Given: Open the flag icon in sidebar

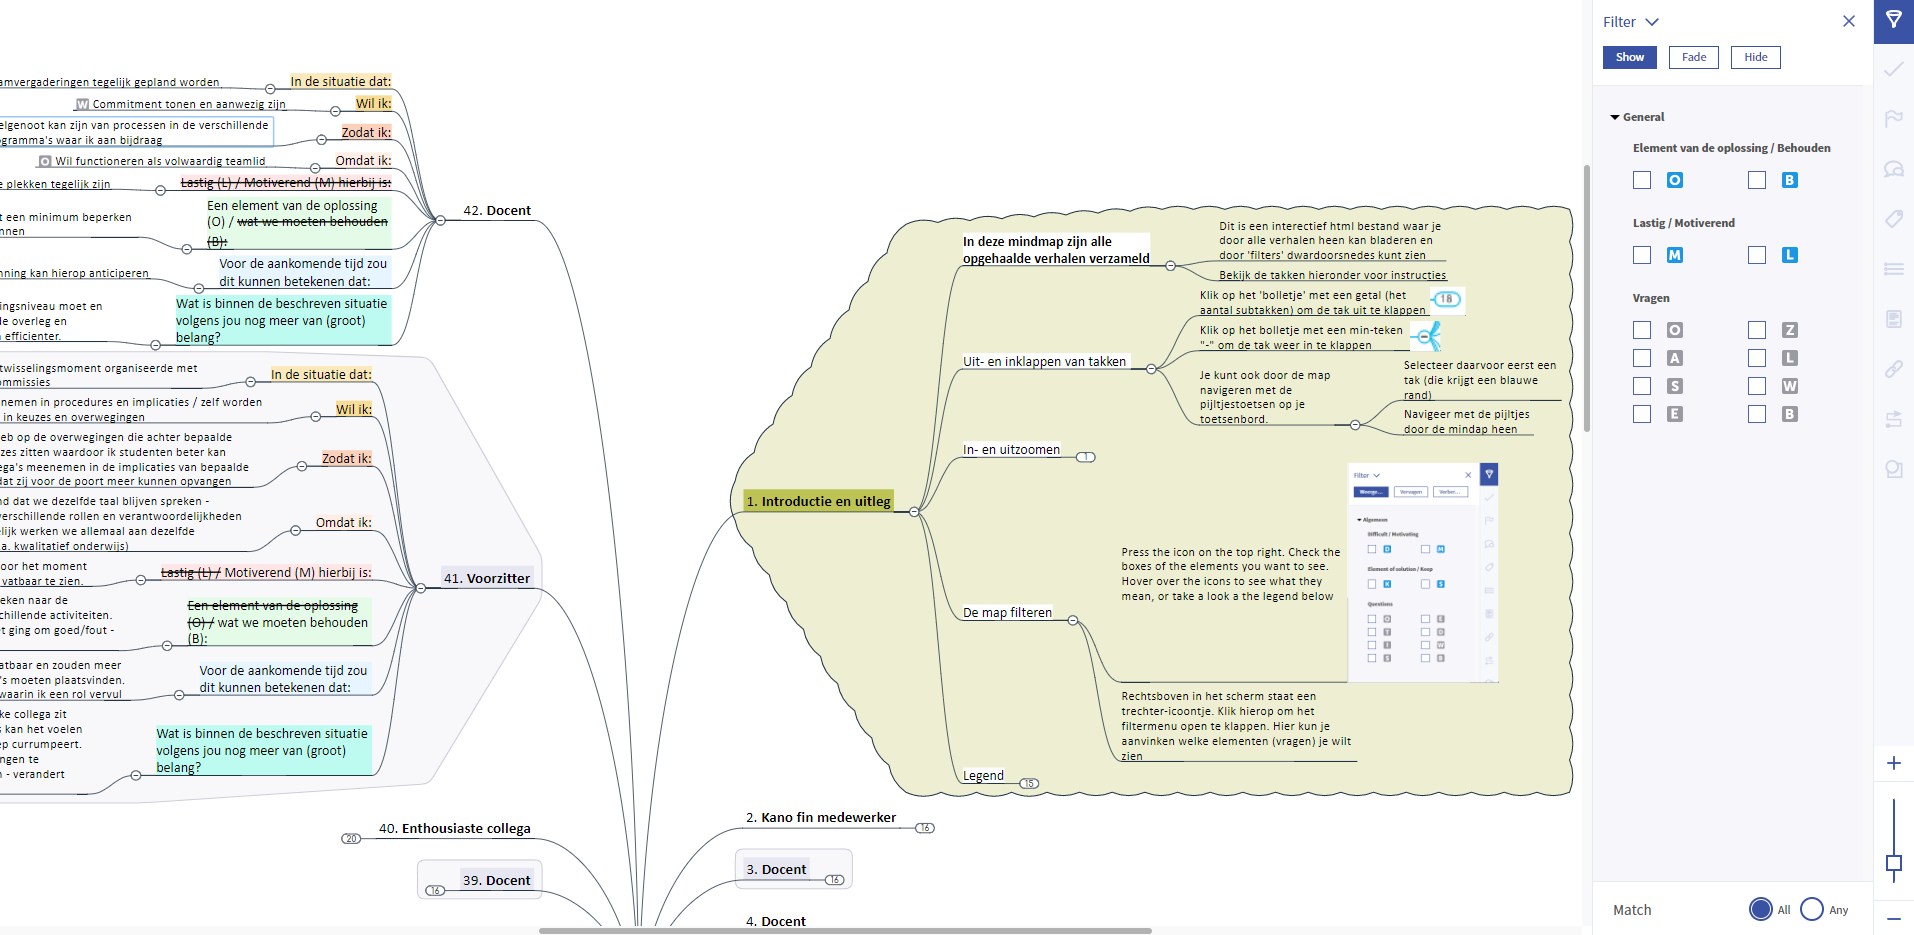Looking at the screenshot, I should coord(1893,119).
